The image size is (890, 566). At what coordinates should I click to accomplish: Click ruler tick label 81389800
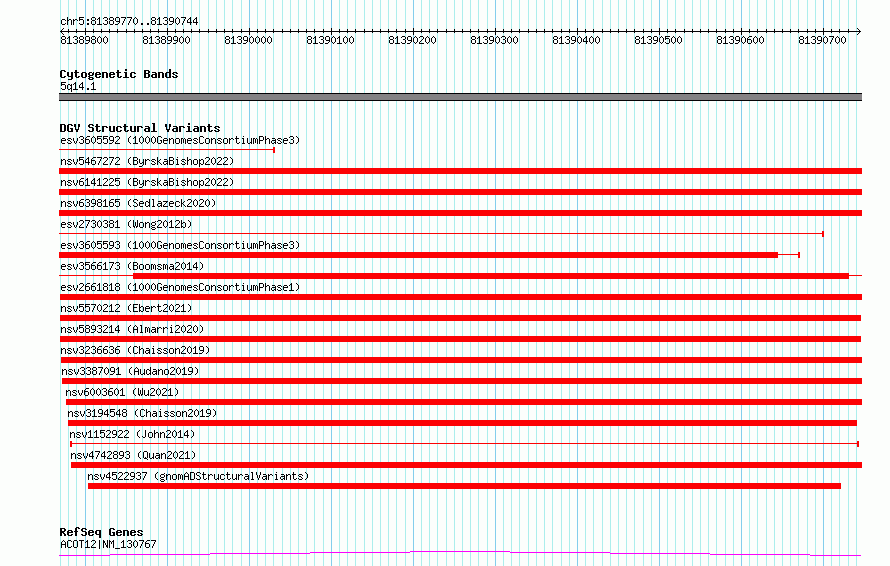85,40
